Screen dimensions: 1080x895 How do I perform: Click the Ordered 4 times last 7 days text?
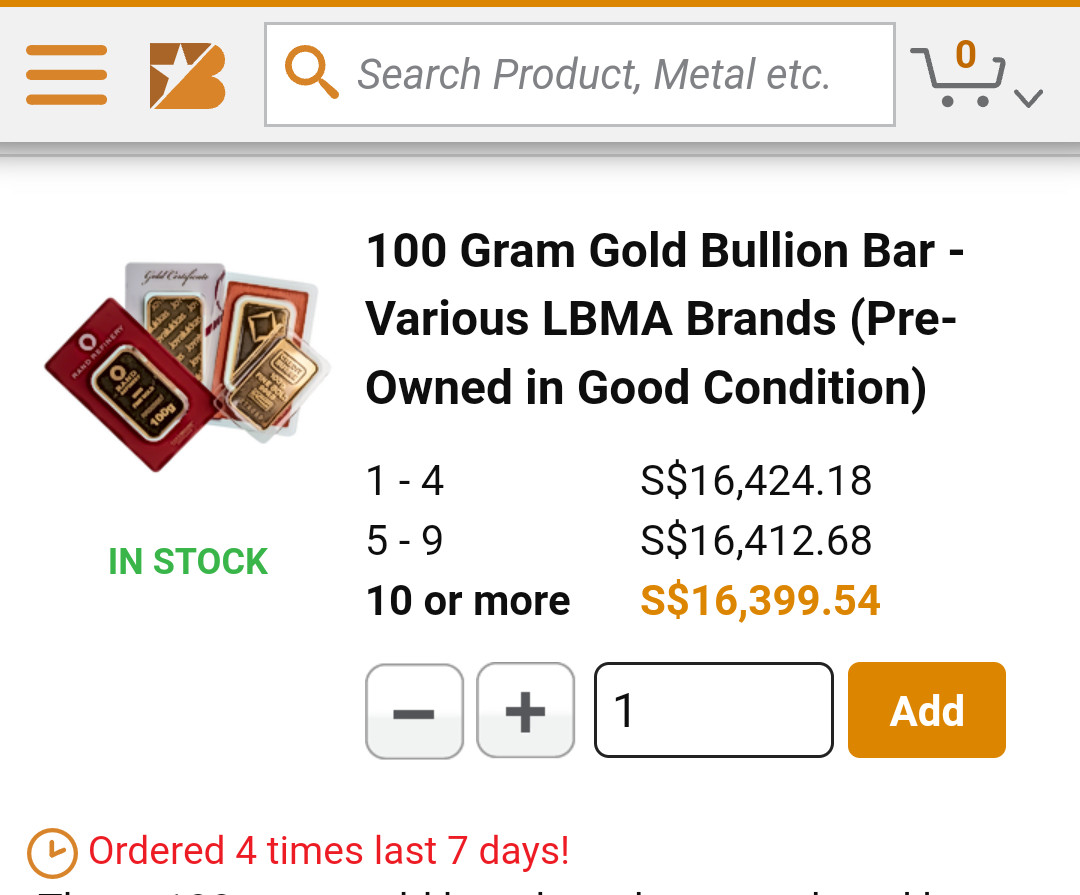point(329,851)
